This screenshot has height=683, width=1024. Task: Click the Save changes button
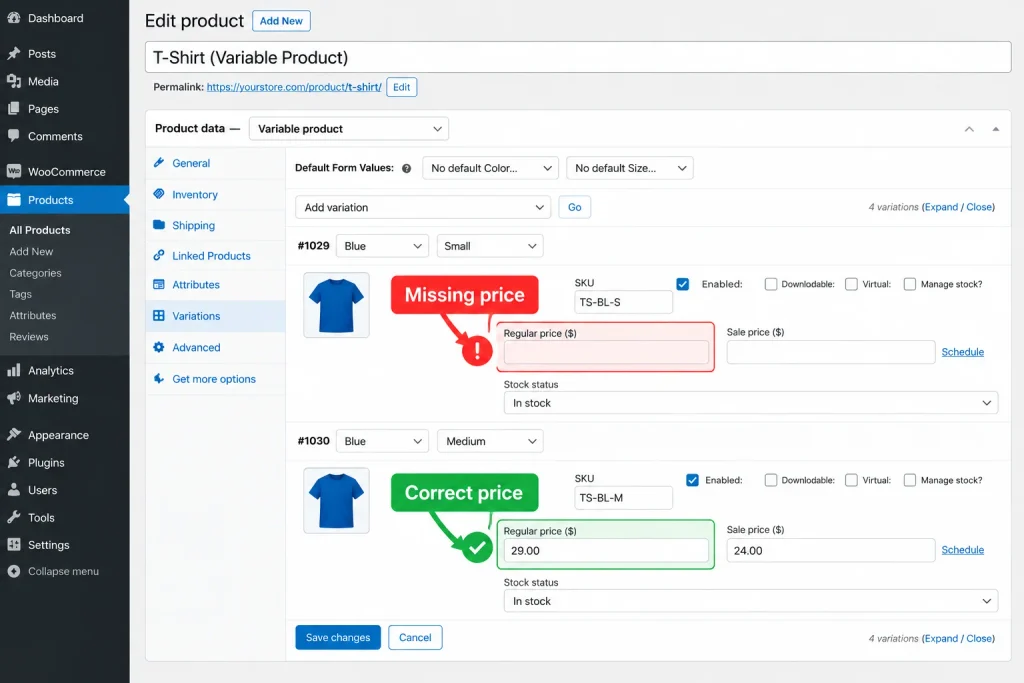pyautogui.click(x=338, y=637)
